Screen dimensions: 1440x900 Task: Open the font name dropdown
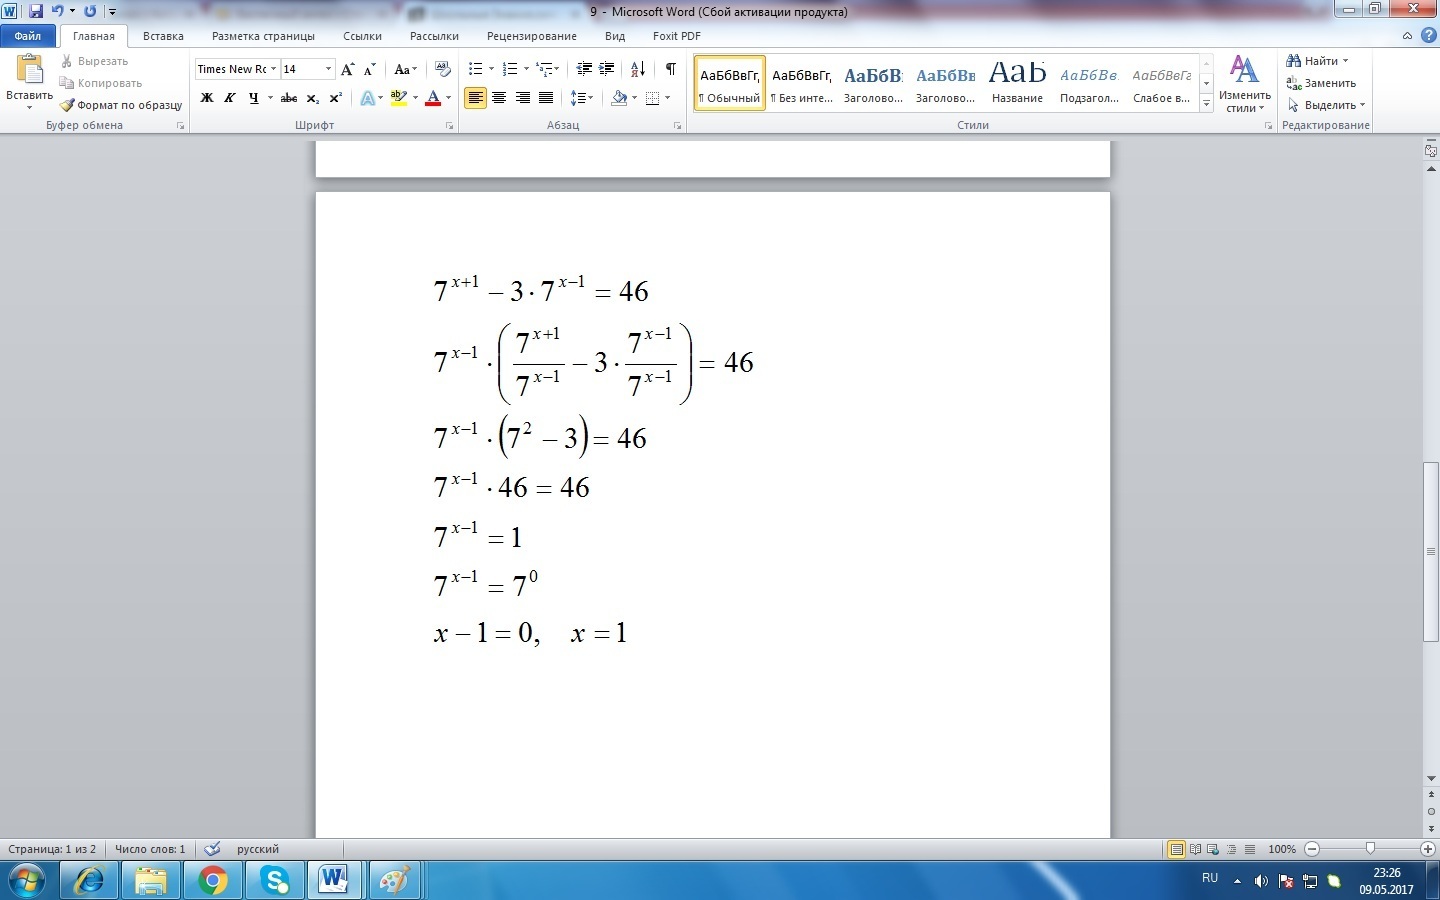[273, 69]
